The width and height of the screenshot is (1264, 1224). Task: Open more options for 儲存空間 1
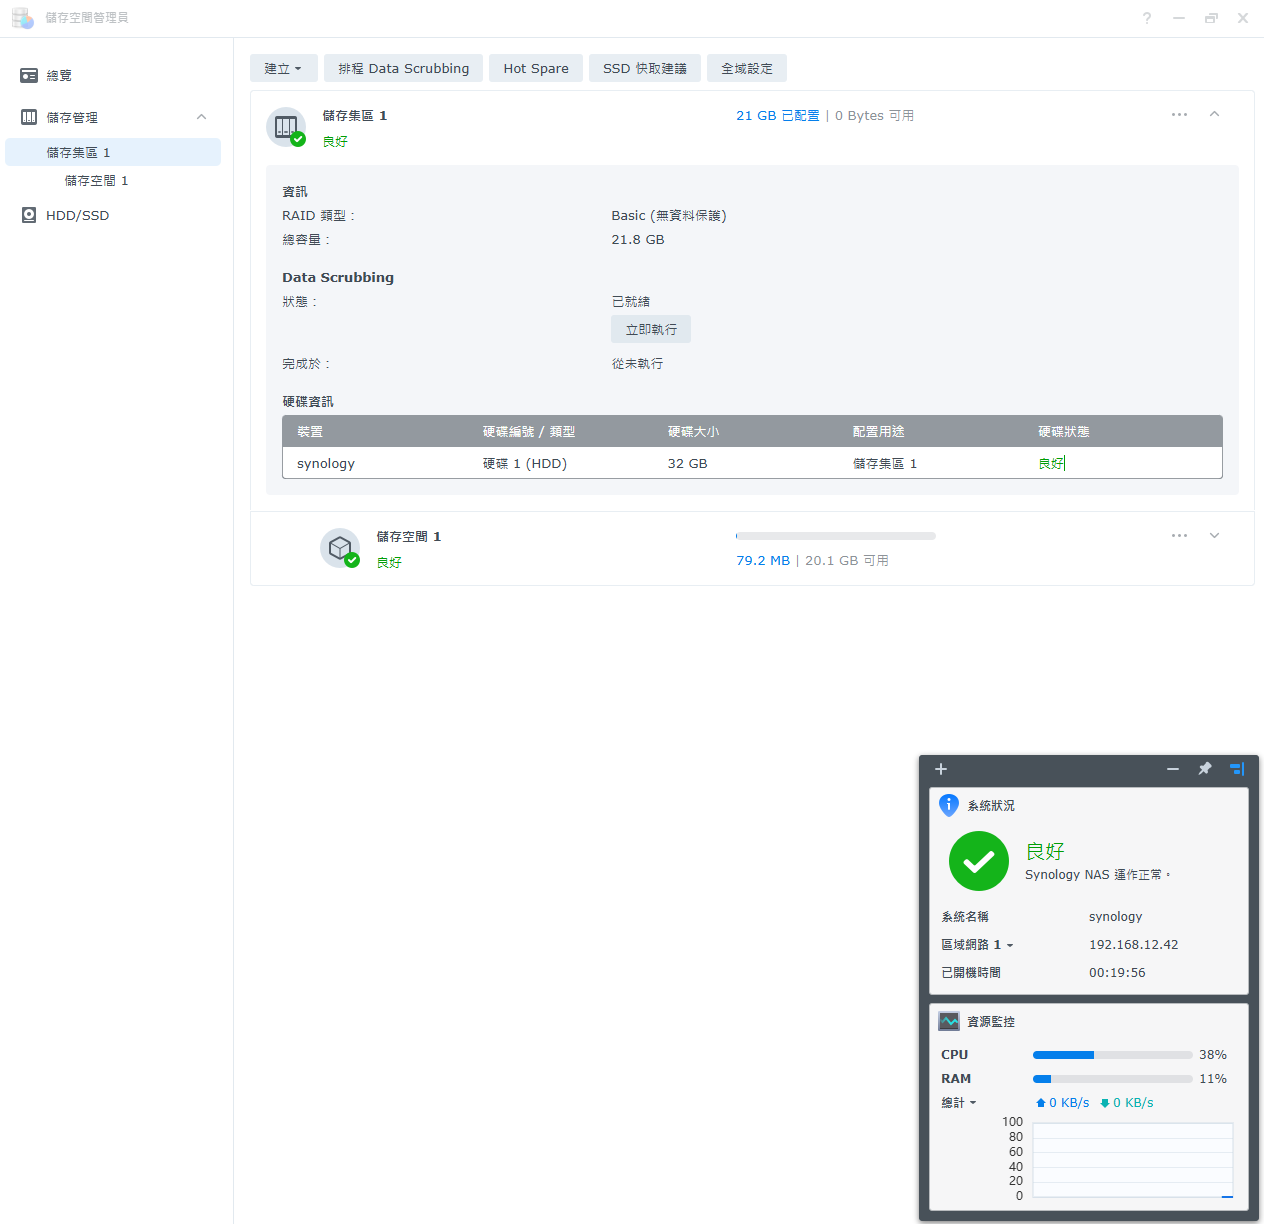pos(1180,536)
